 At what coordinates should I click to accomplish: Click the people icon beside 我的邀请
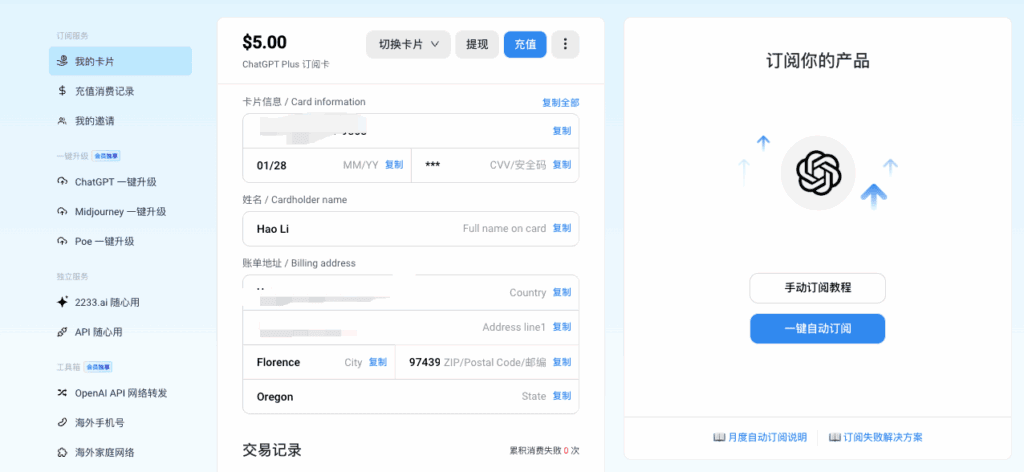pos(62,121)
